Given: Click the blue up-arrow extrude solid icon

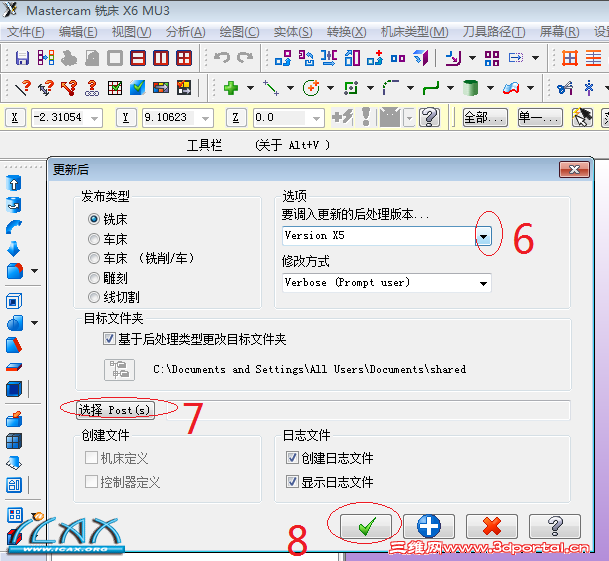Looking at the screenshot, I should click(14, 183).
